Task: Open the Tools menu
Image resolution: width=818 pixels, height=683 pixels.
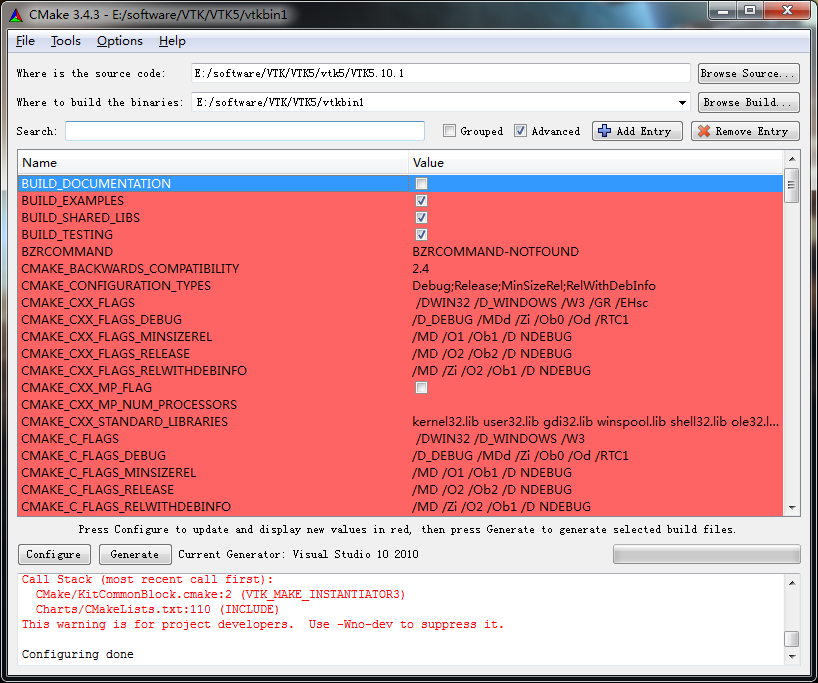Action: (66, 41)
